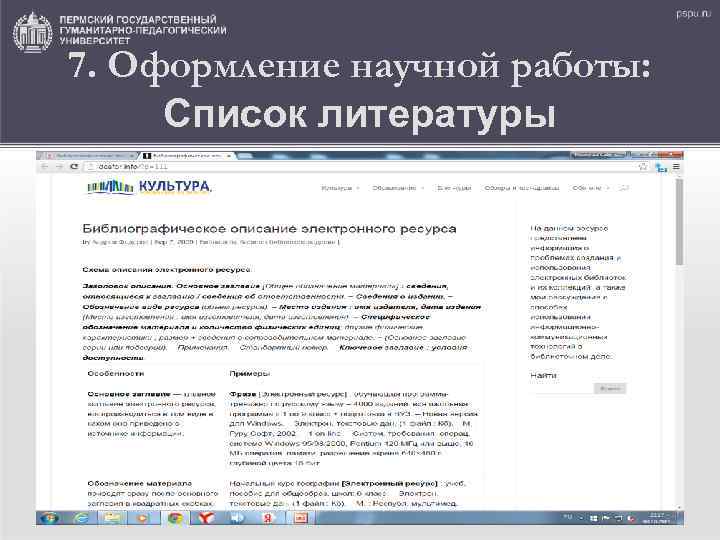Expand the Культура navigation menu
Viewport: 720px width, 540px height.
pyautogui.click(x=340, y=188)
